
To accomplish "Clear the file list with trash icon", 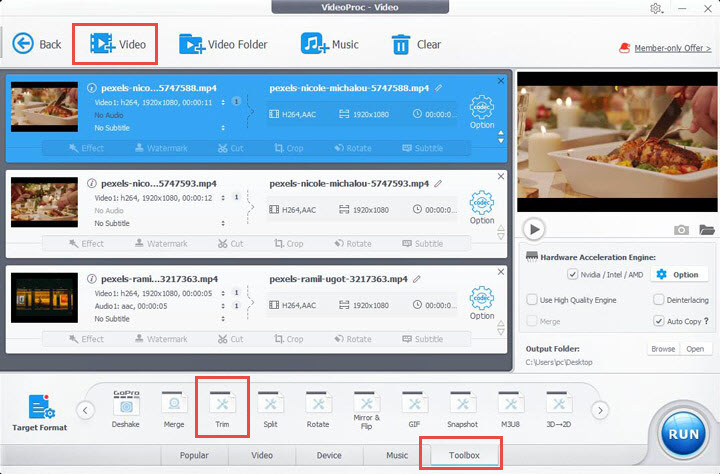I will (416, 45).
